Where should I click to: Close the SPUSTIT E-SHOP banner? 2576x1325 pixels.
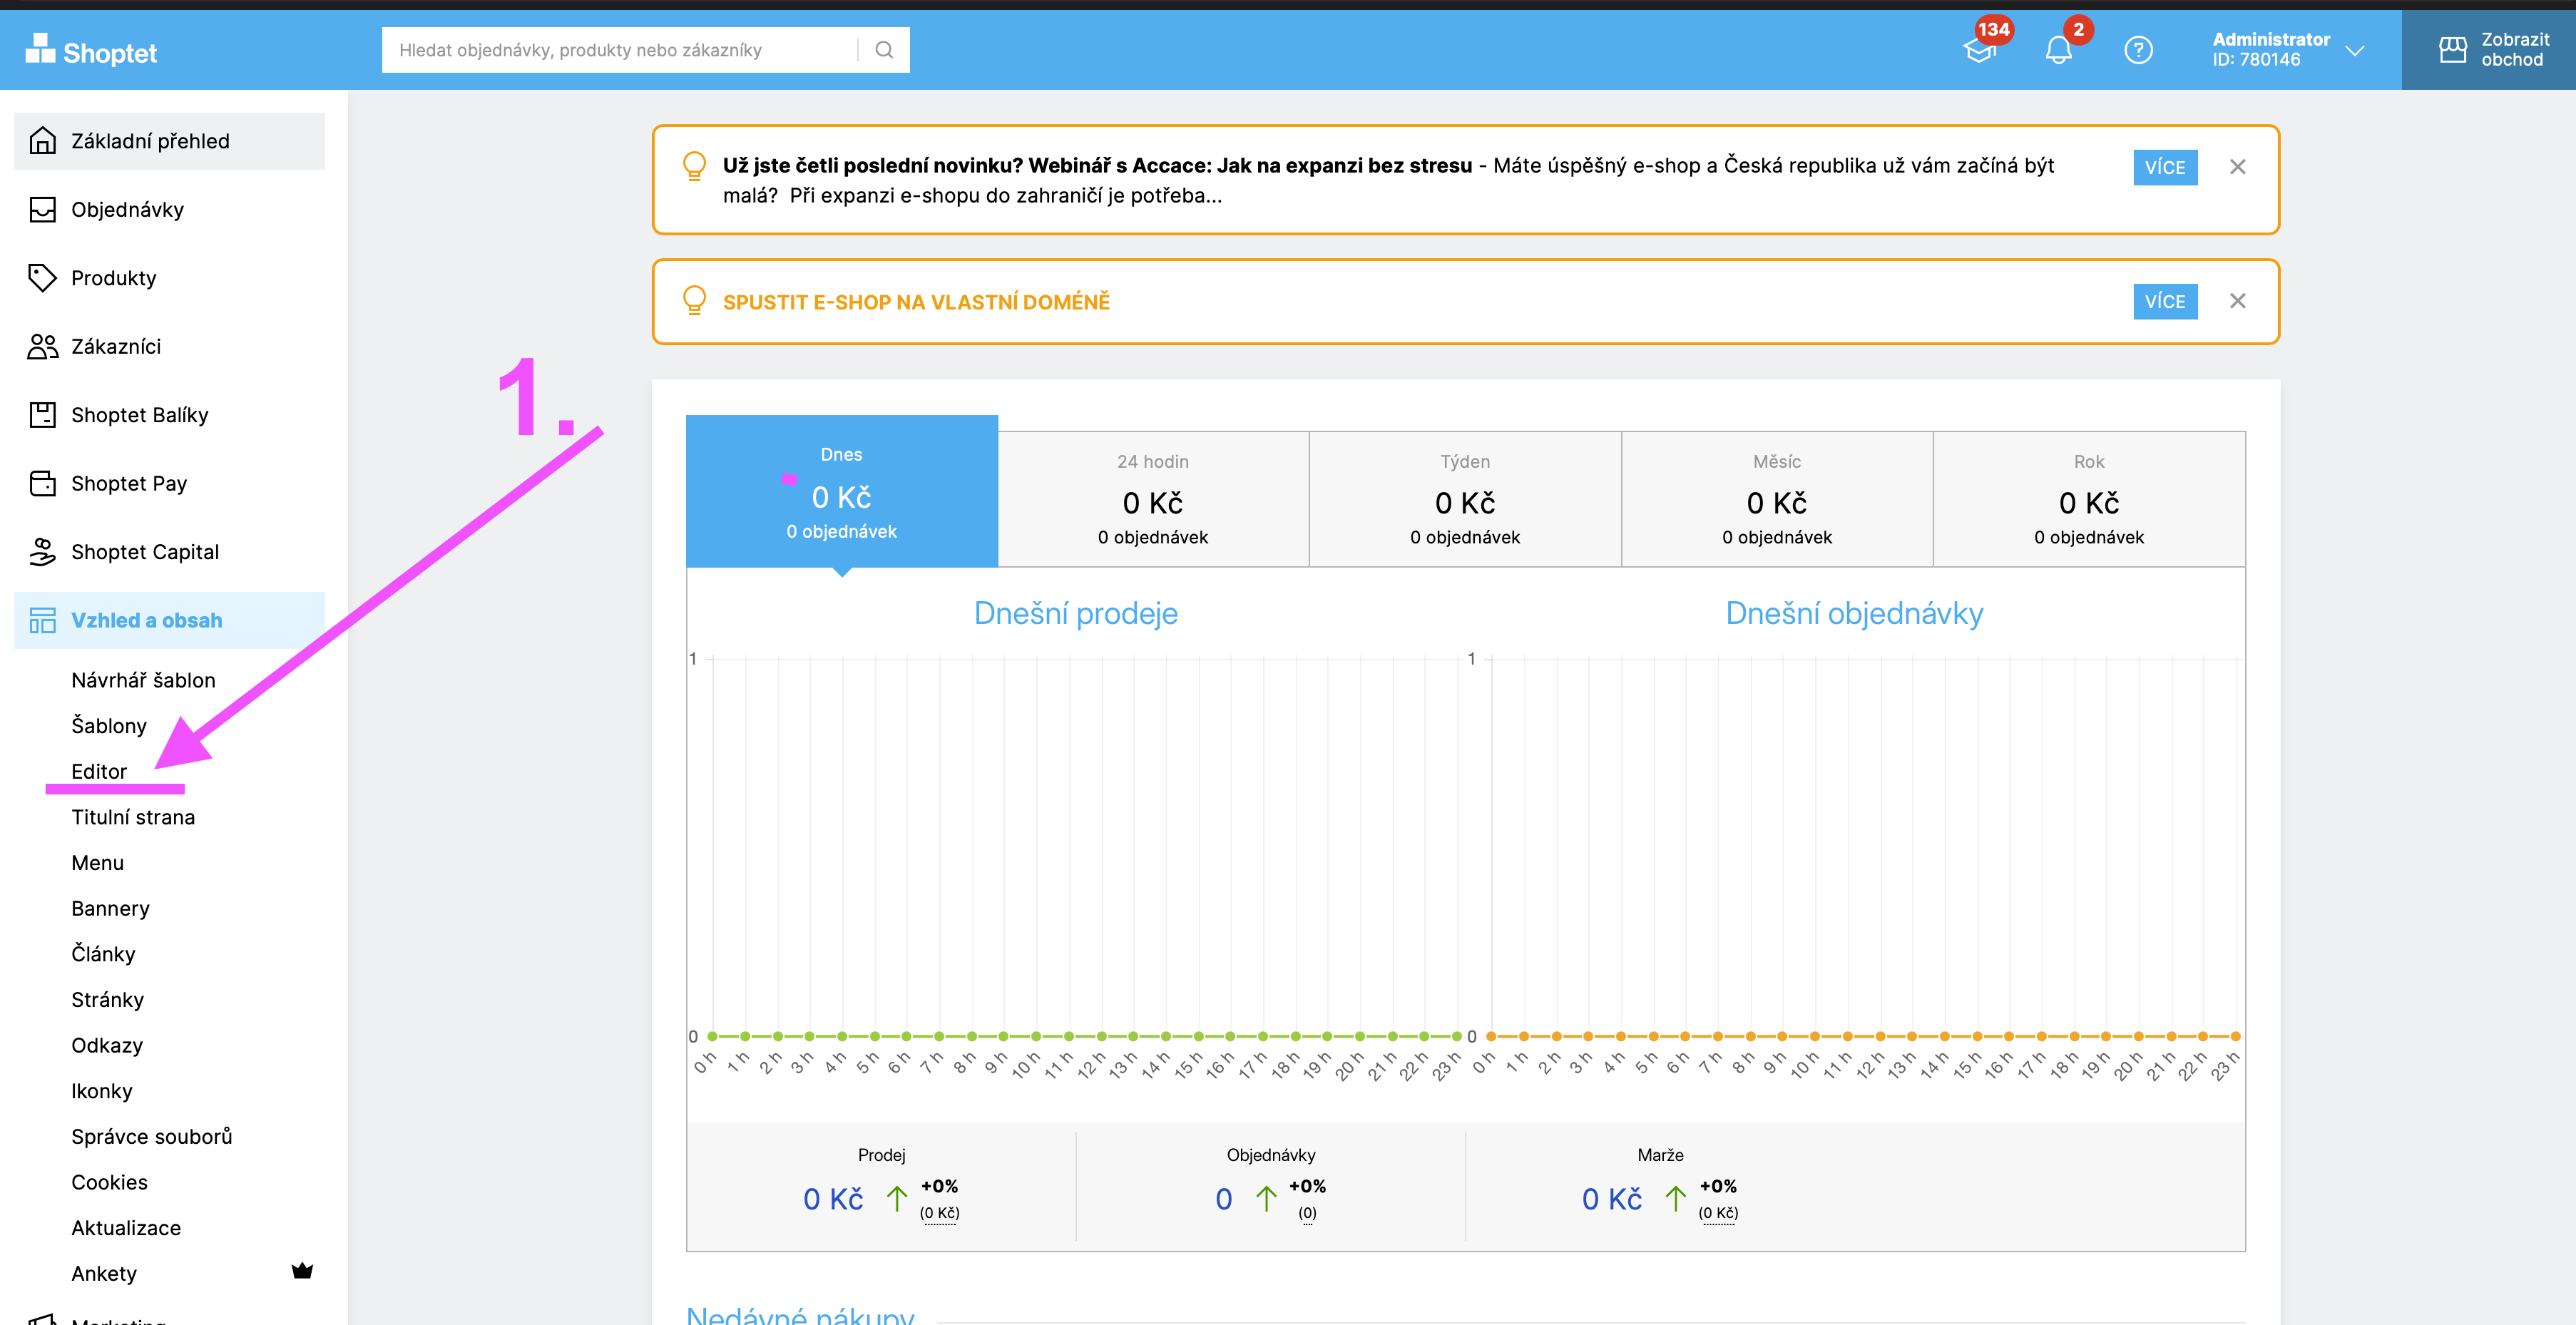2237,301
